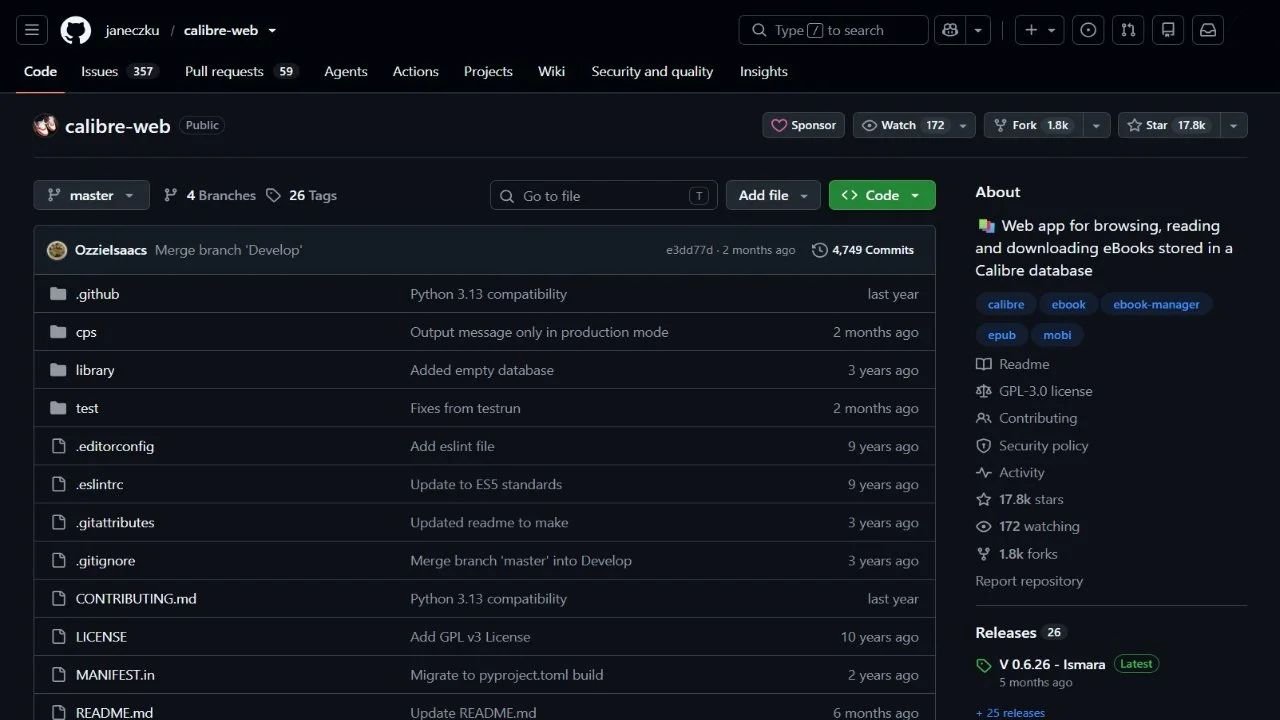The height and width of the screenshot is (720, 1280).
Task: Open the Readme link in About
Action: [x=1013, y=364]
